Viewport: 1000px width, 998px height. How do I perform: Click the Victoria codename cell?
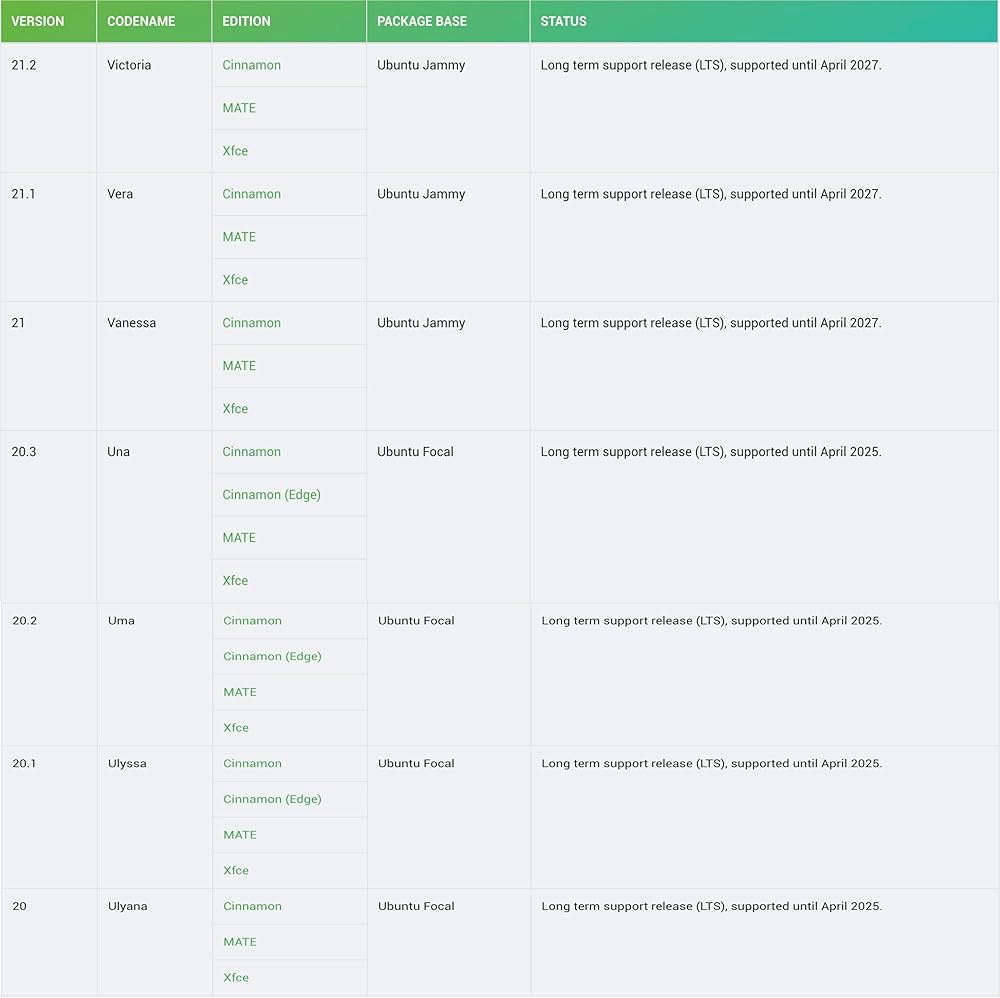(129, 65)
